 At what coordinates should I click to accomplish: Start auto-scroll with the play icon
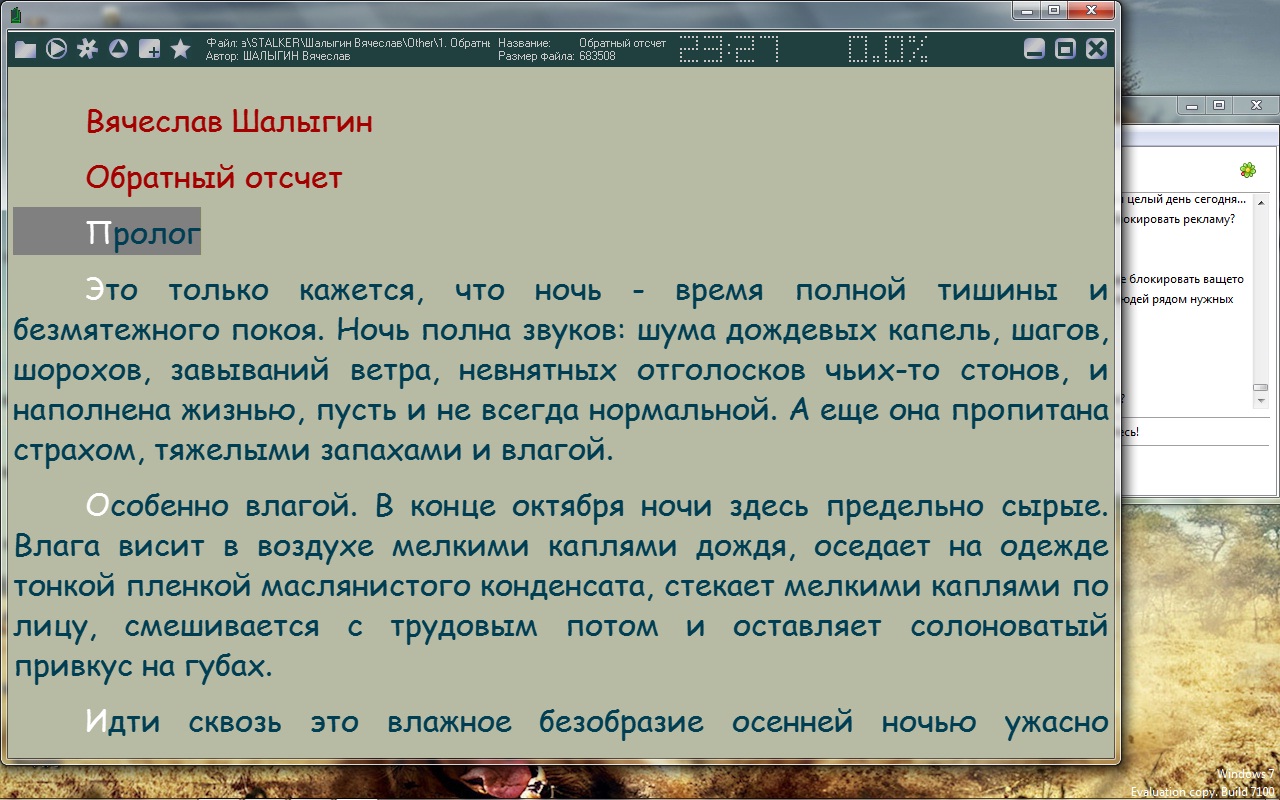click(x=56, y=48)
